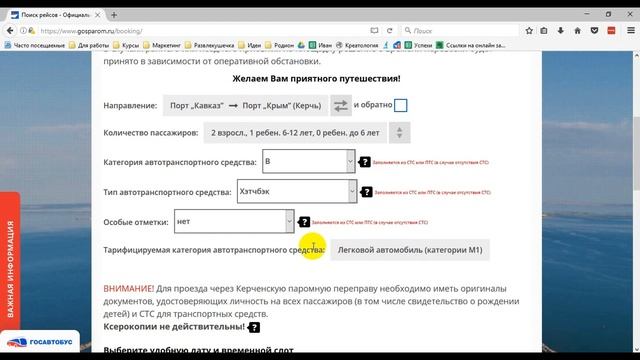
Task: Open the 'Особые отметки' dropdown showing 'нет'
Action: (x=234, y=221)
